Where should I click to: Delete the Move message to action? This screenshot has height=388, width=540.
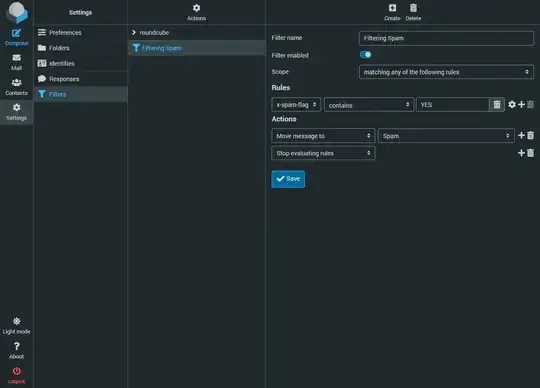tap(531, 136)
